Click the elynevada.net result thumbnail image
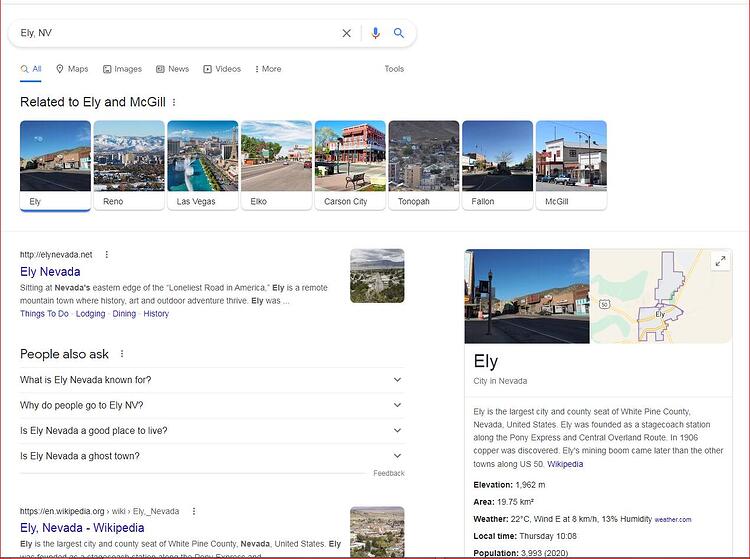Screen dimensions: 750x559 377,276
